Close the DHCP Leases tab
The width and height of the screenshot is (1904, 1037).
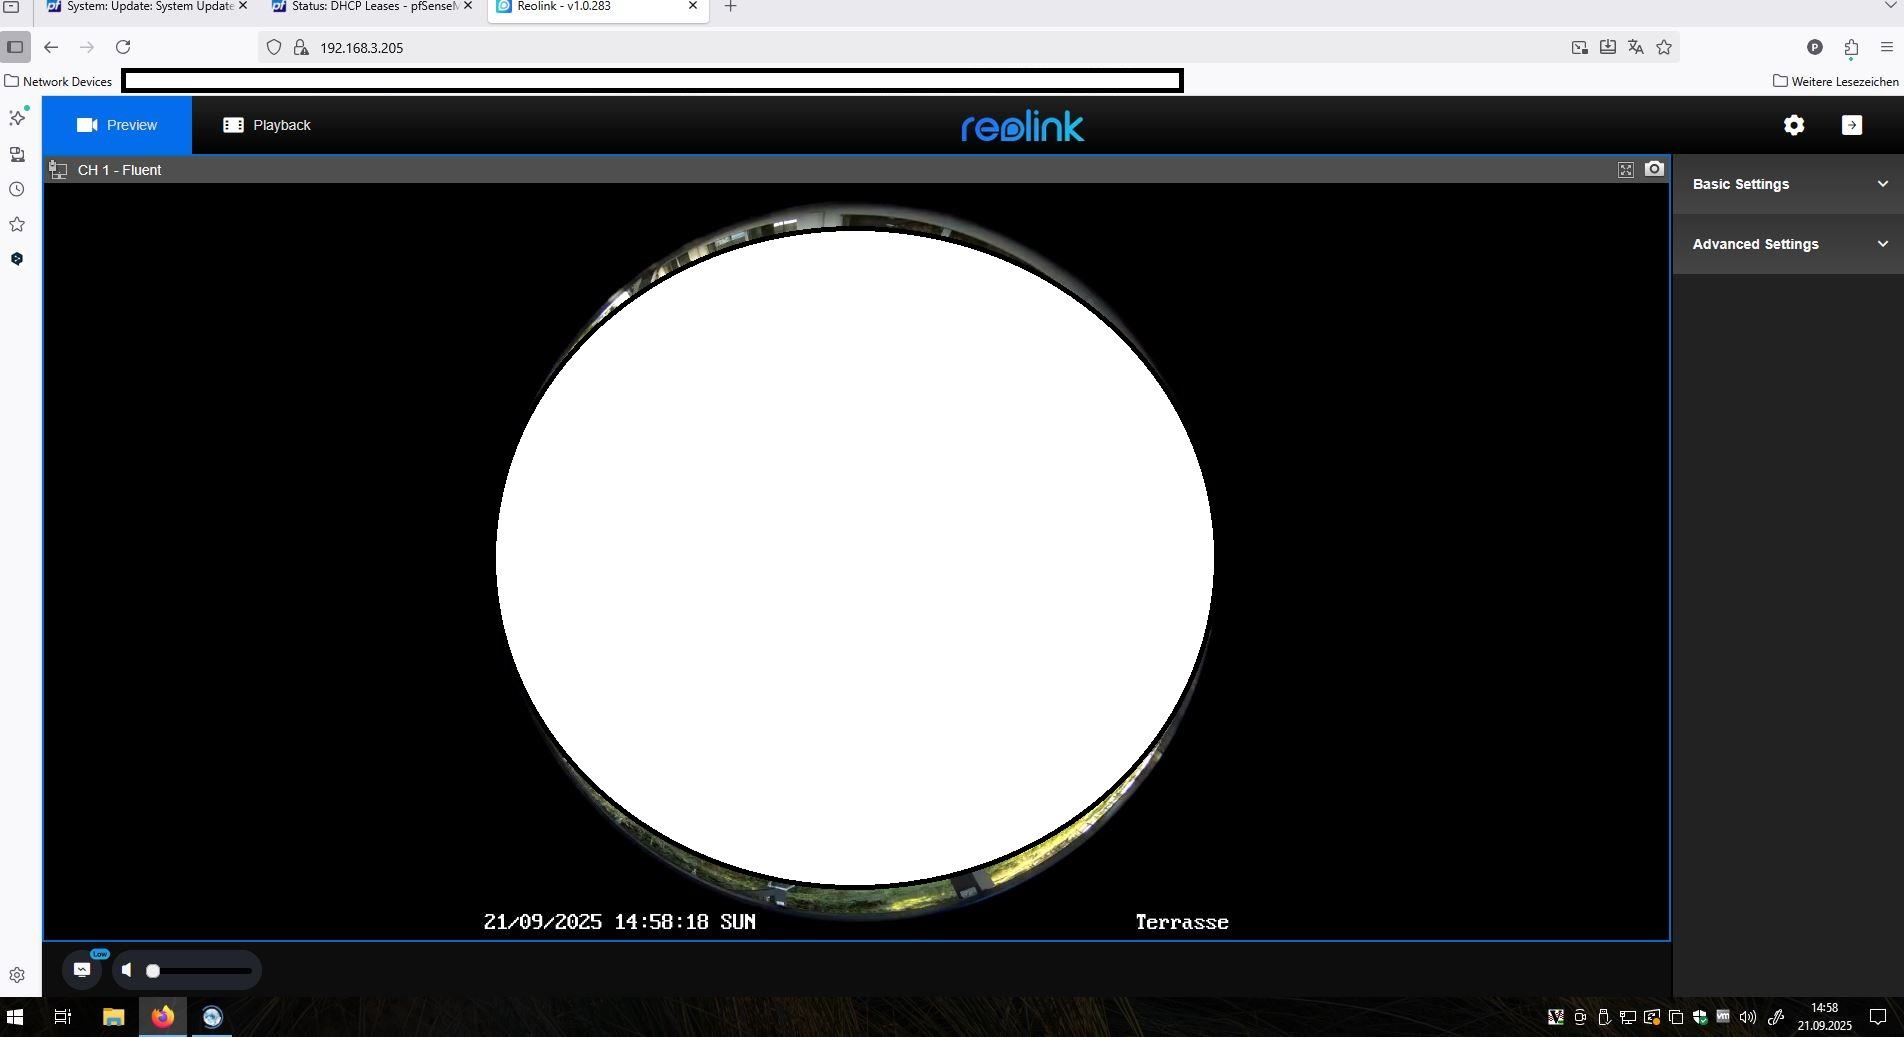[x=467, y=6]
